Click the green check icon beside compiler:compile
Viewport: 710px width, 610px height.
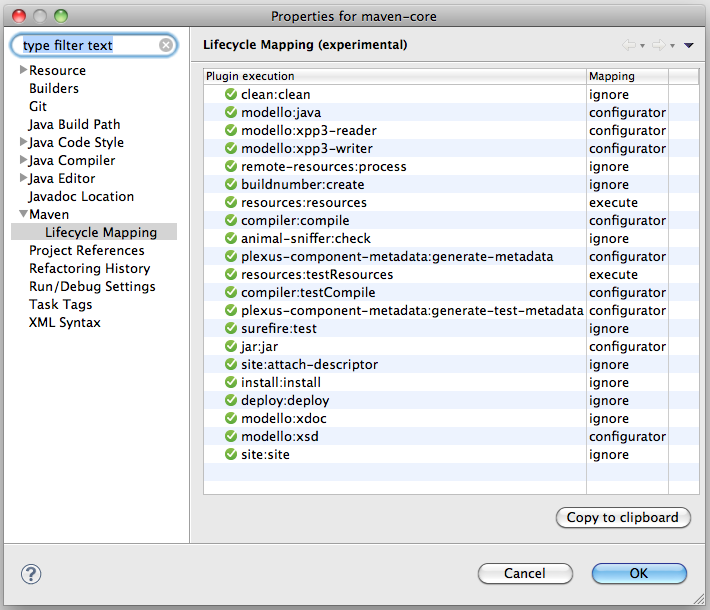tap(231, 221)
